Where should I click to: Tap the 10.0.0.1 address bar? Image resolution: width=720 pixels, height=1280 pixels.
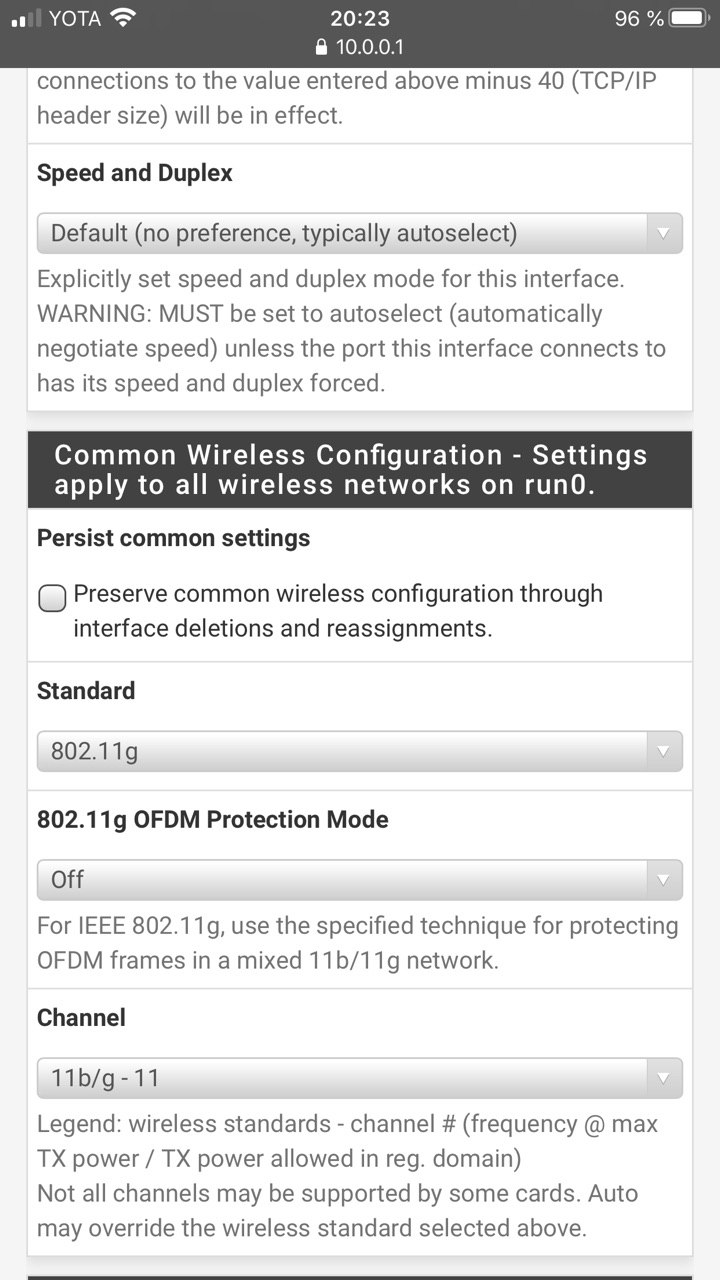(x=360, y=47)
